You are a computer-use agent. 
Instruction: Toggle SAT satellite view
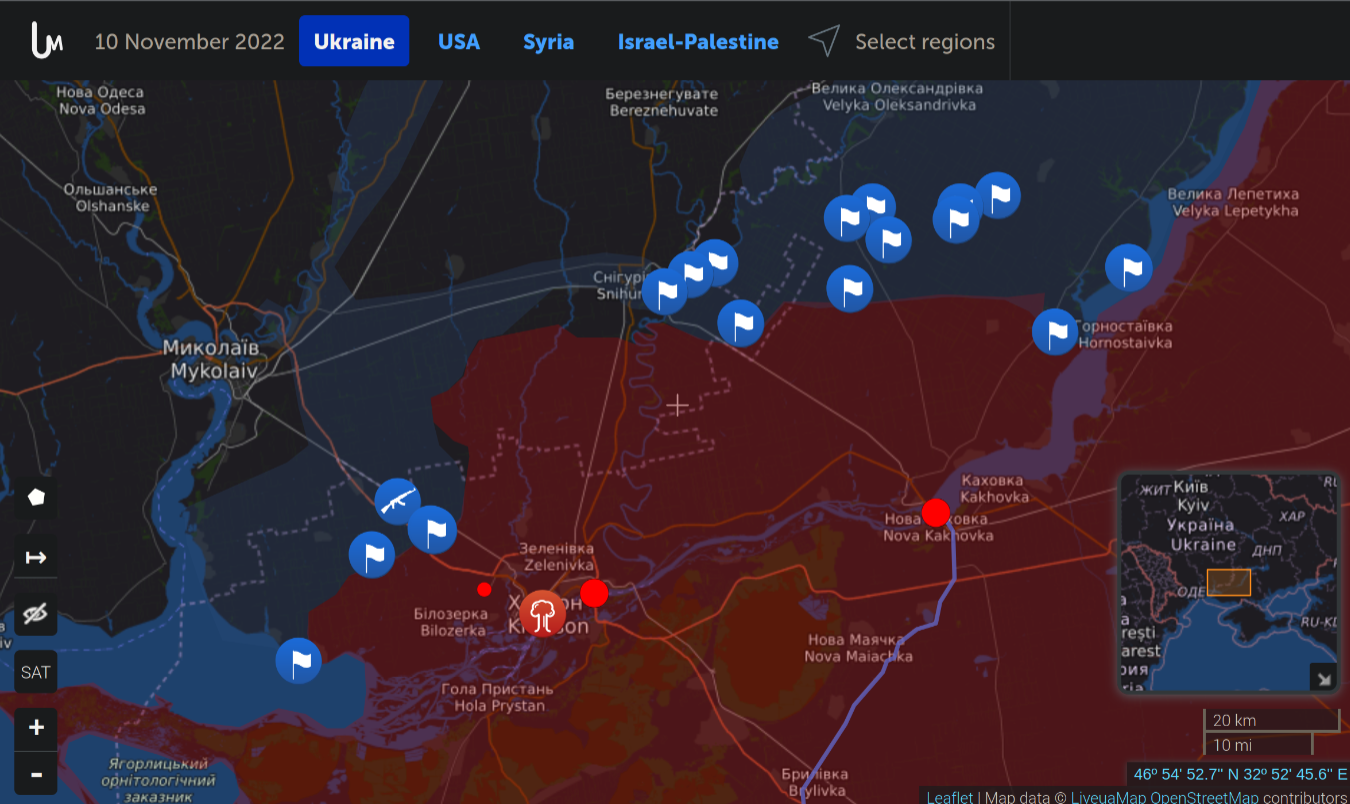click(36, 672)
